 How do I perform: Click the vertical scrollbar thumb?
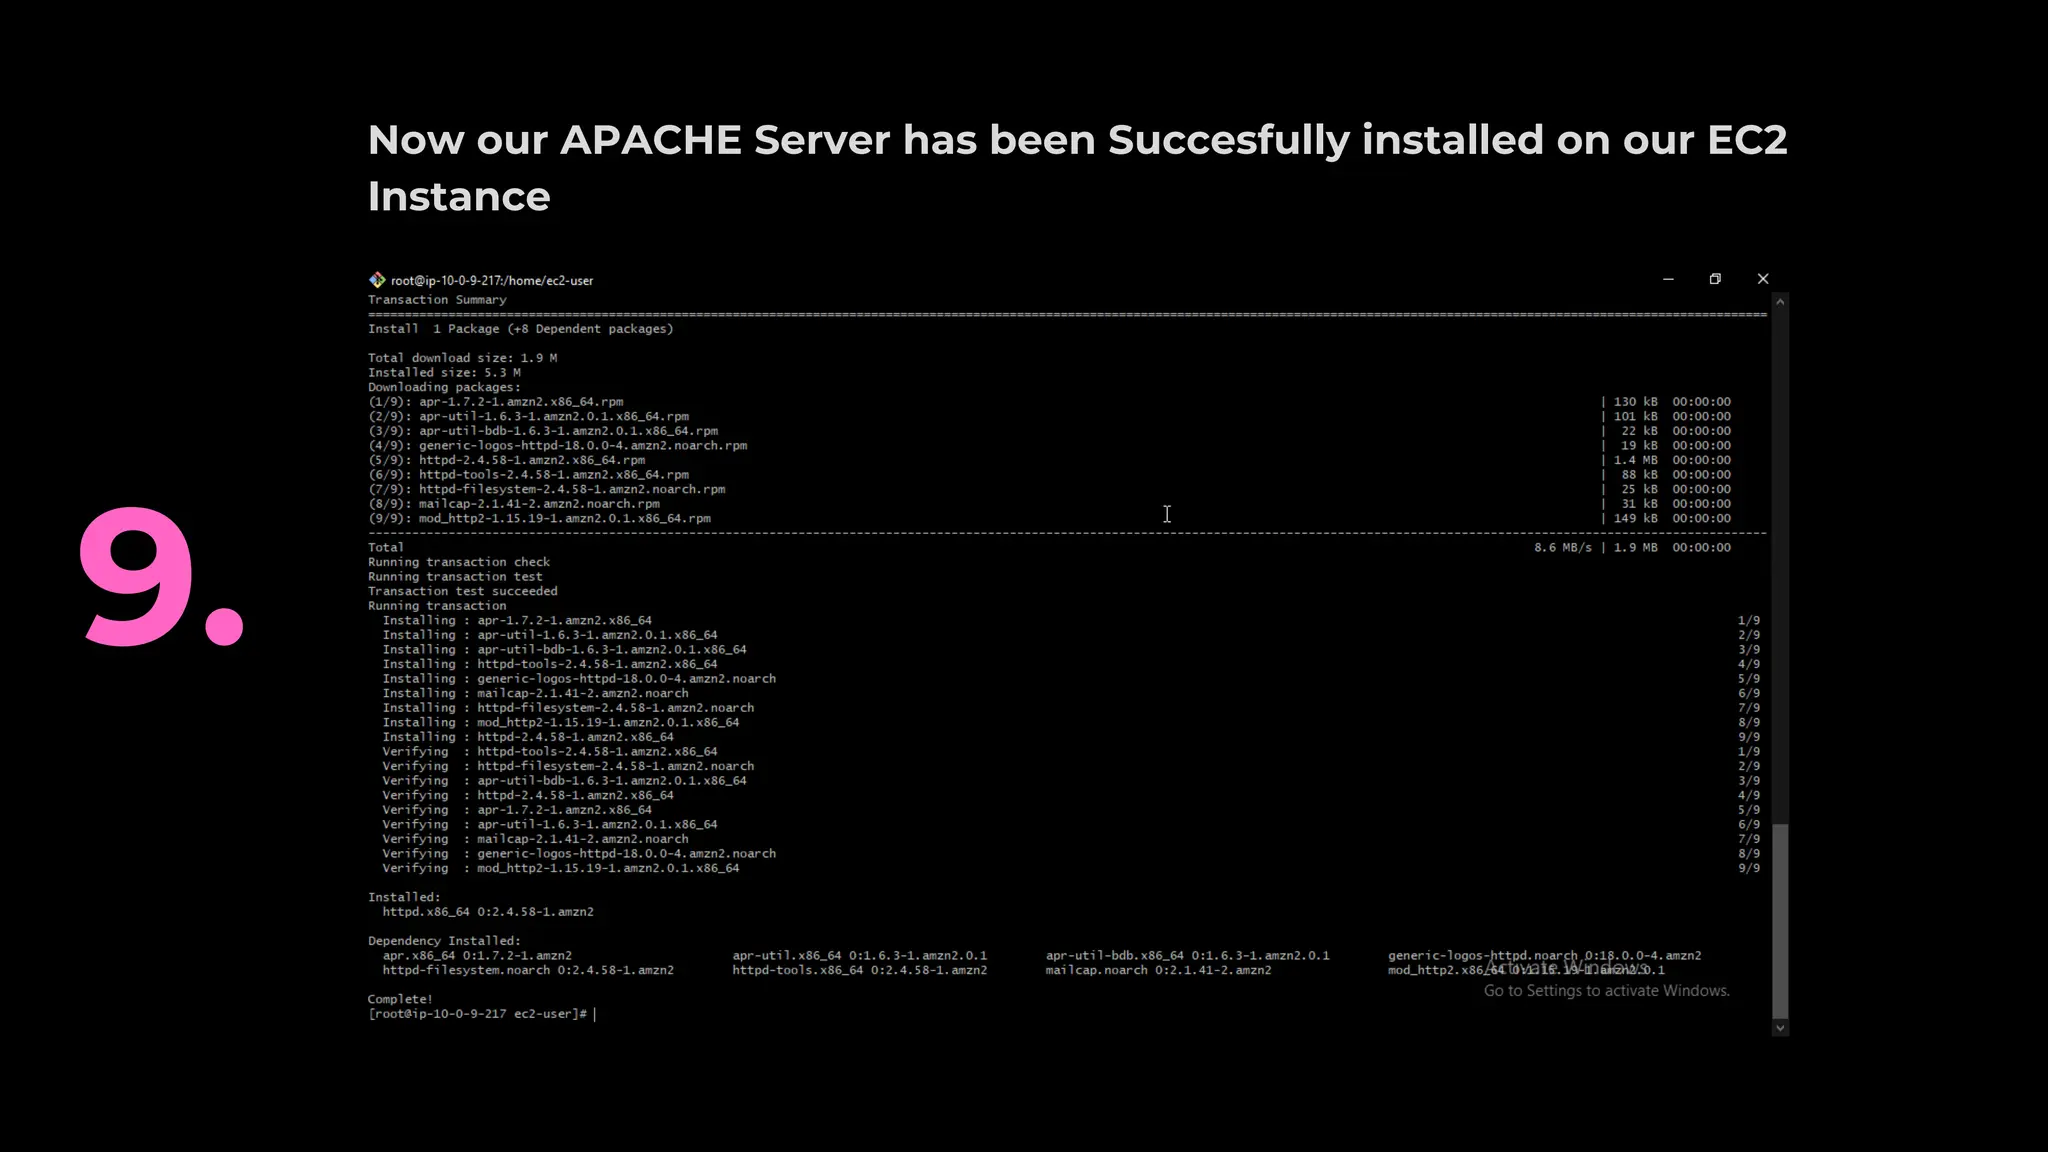(1780, 921)
